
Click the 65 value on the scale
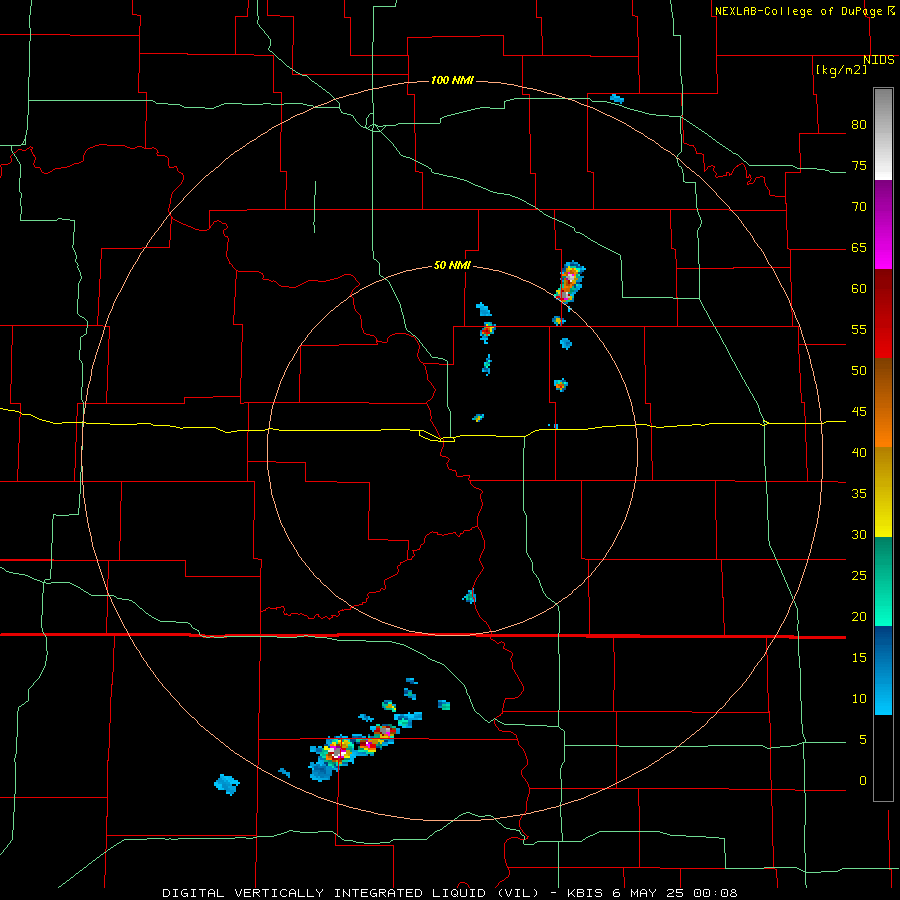pyautogui.click(x=859, y=247)
